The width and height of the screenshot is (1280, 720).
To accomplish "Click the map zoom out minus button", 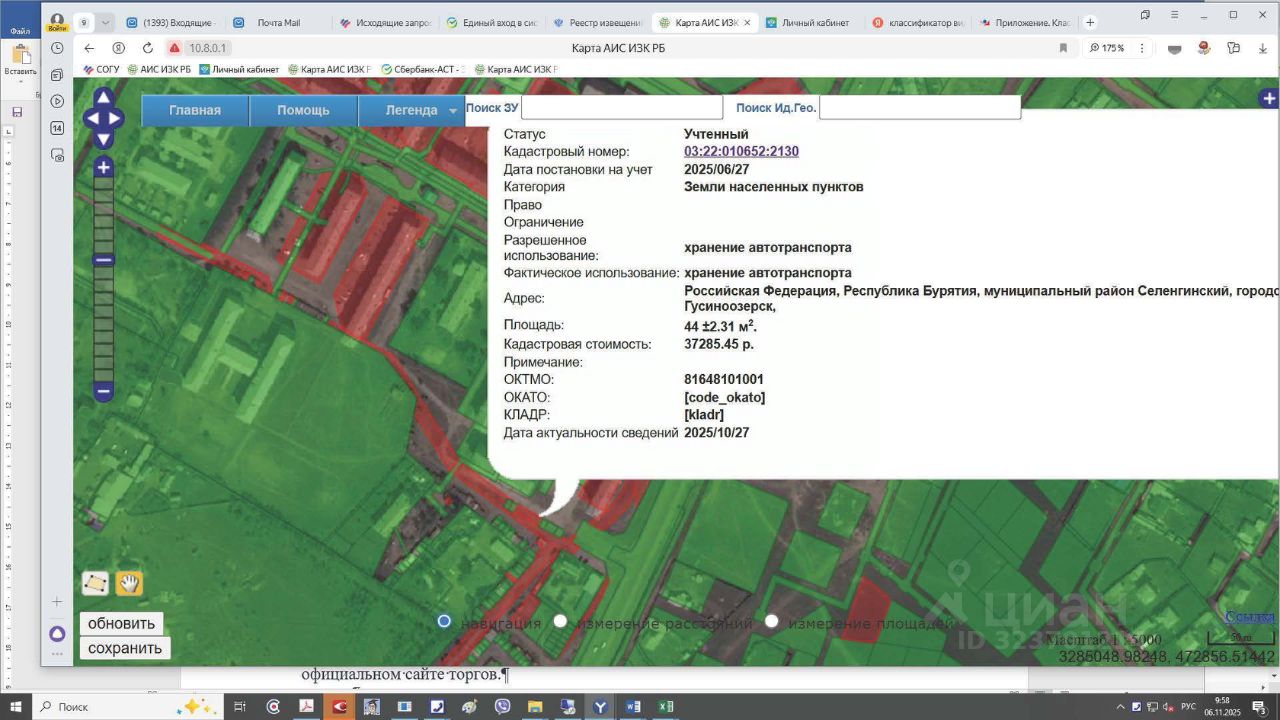I will click(103, 392).
